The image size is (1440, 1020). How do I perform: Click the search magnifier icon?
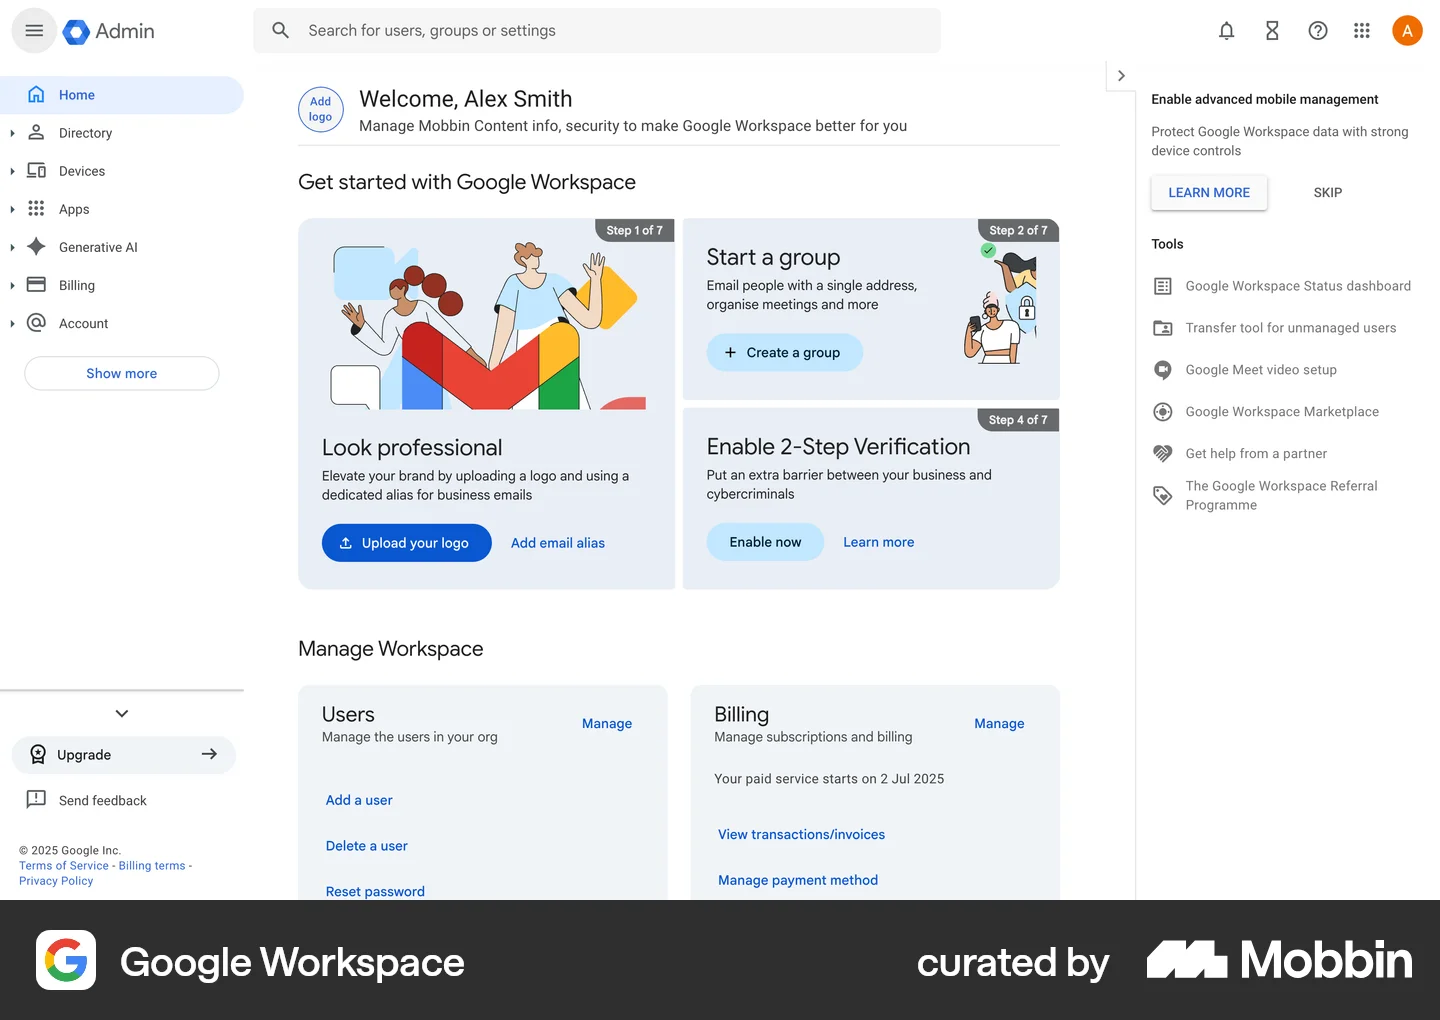pyautogui.click(x=281, y=31)
